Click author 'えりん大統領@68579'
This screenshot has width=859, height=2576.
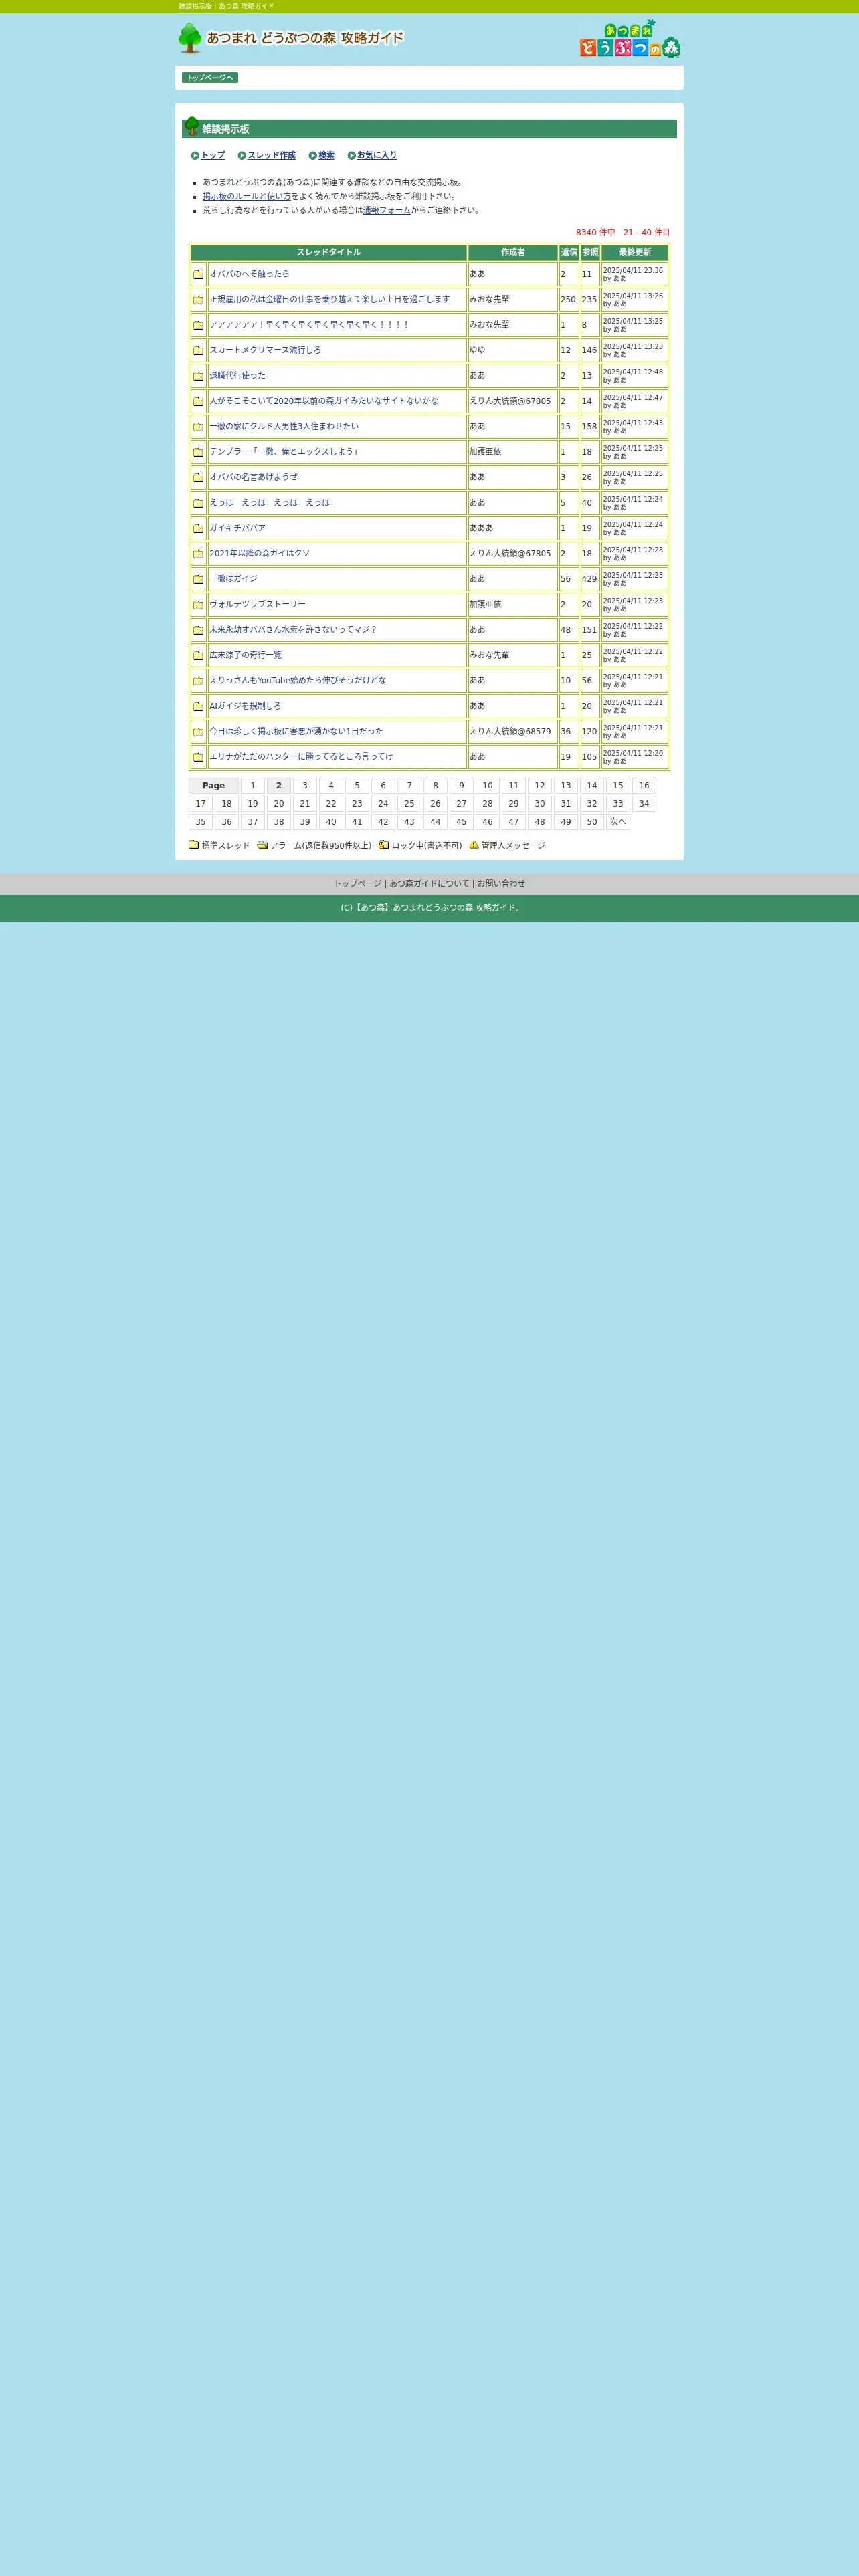[x=510, y=732]
